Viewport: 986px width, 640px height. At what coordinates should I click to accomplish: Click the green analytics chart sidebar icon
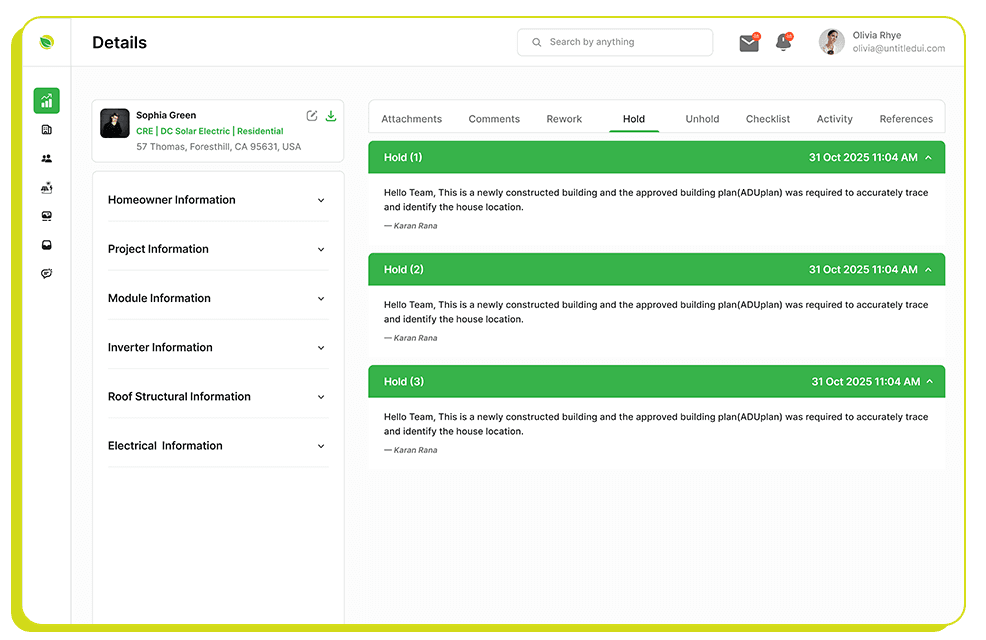coord(46,101)
